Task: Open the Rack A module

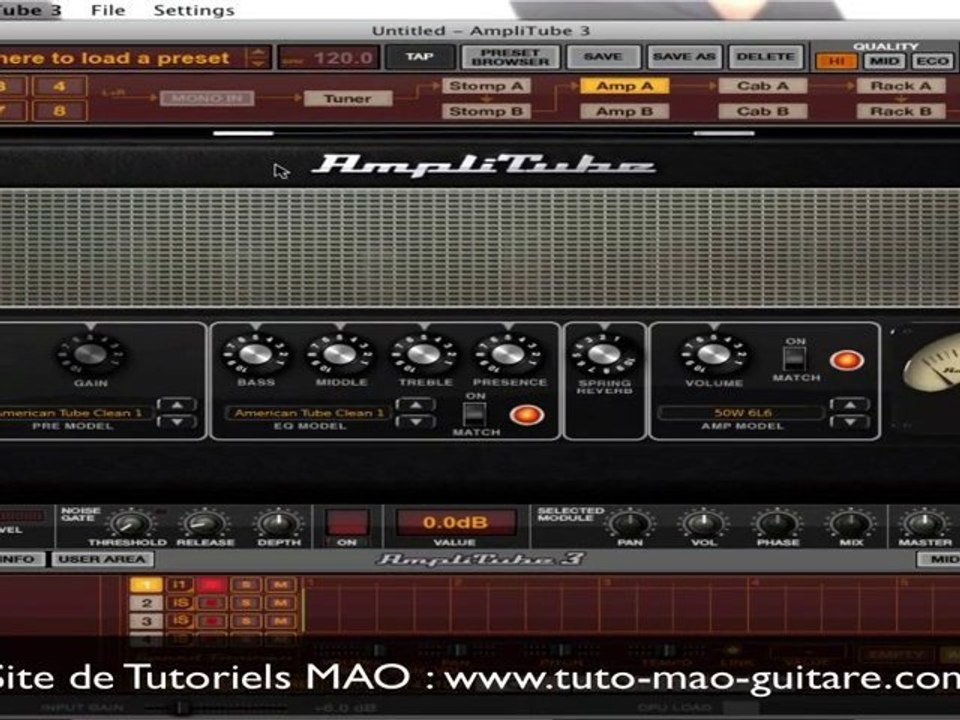Action: coord(901,86)
